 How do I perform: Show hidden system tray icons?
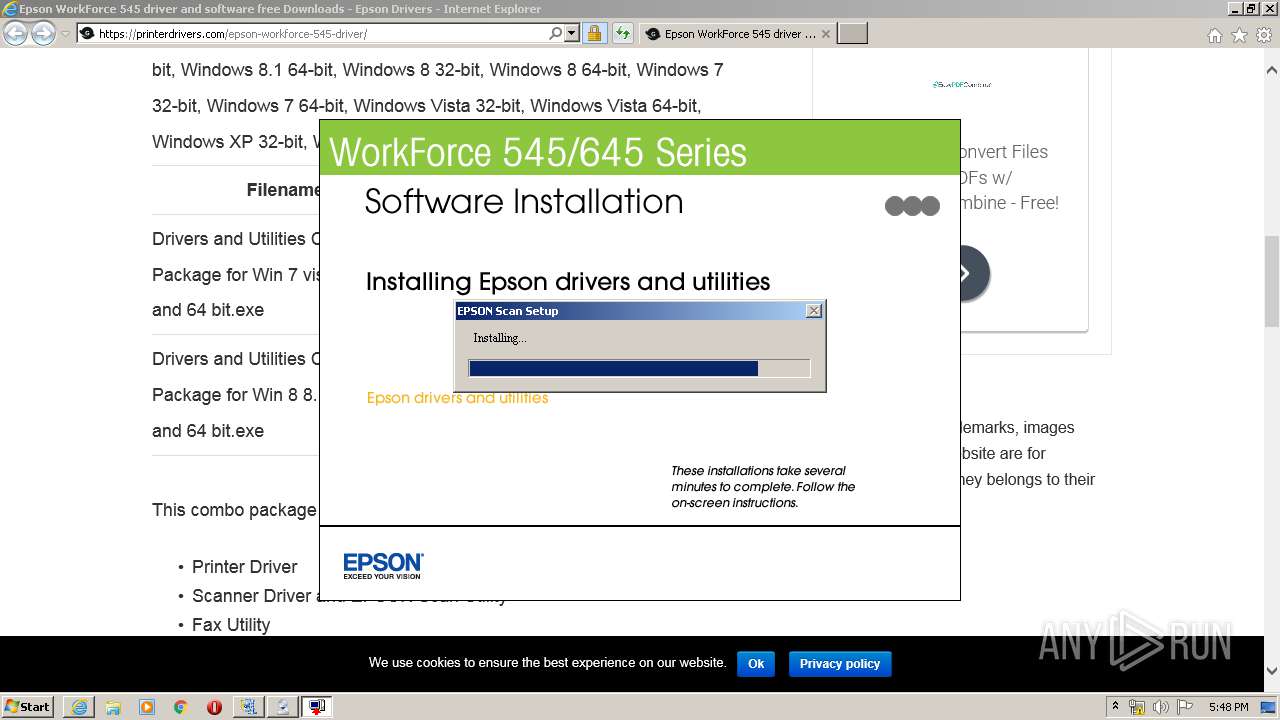pyautogui.click(x=1115, y=707)
